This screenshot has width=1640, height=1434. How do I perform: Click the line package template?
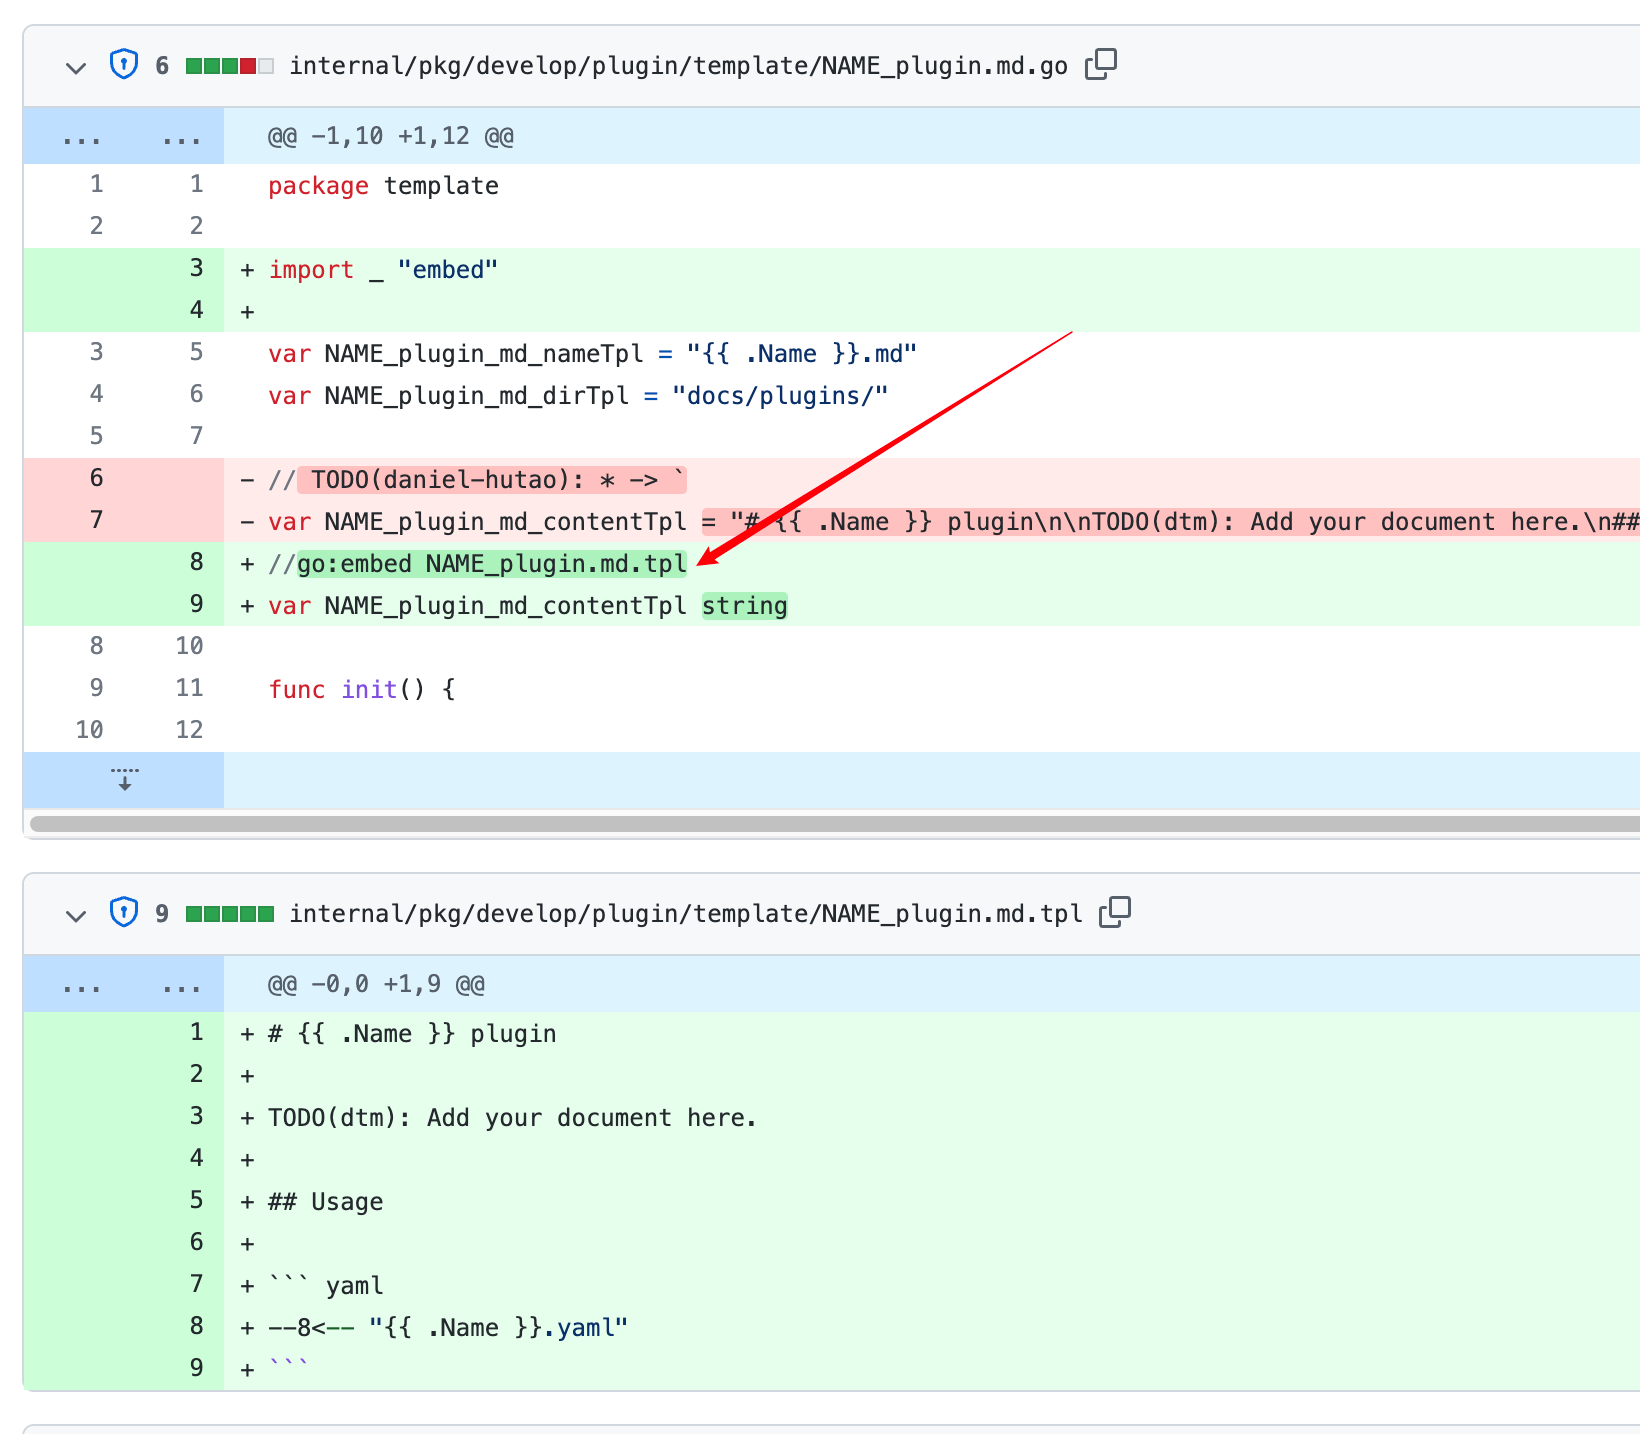(384, 186)
